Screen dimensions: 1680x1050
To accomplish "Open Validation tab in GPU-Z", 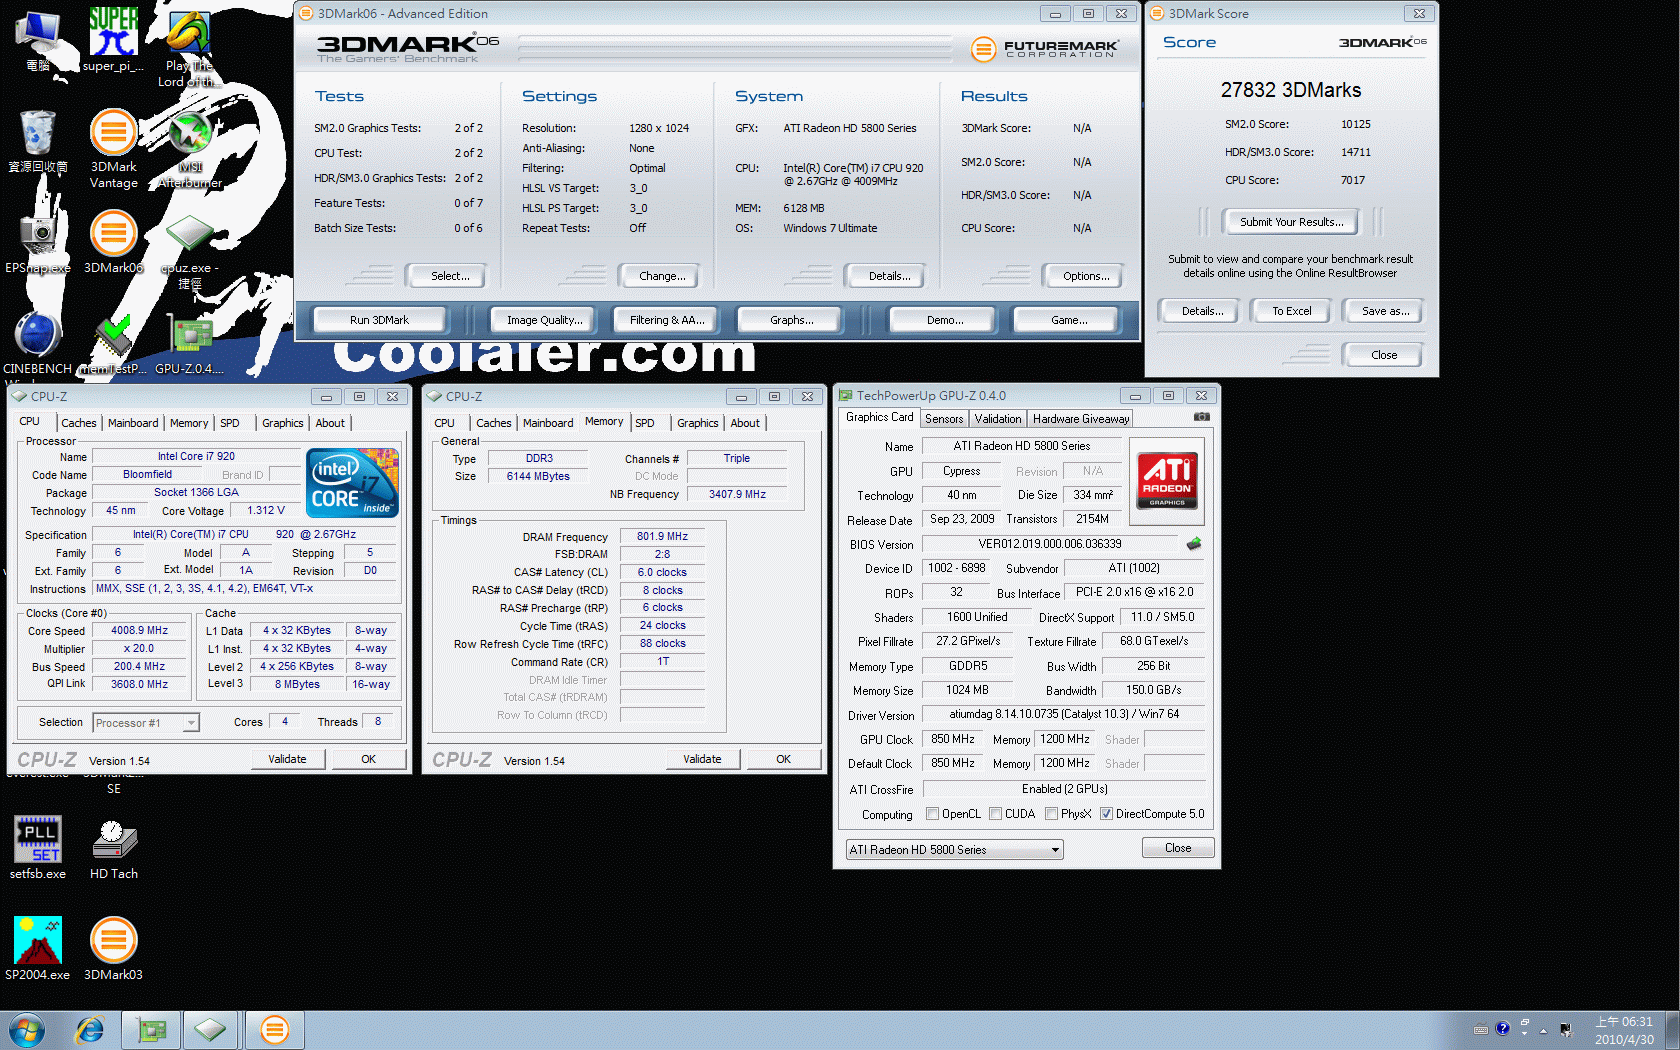I will [x=998, y=419].
